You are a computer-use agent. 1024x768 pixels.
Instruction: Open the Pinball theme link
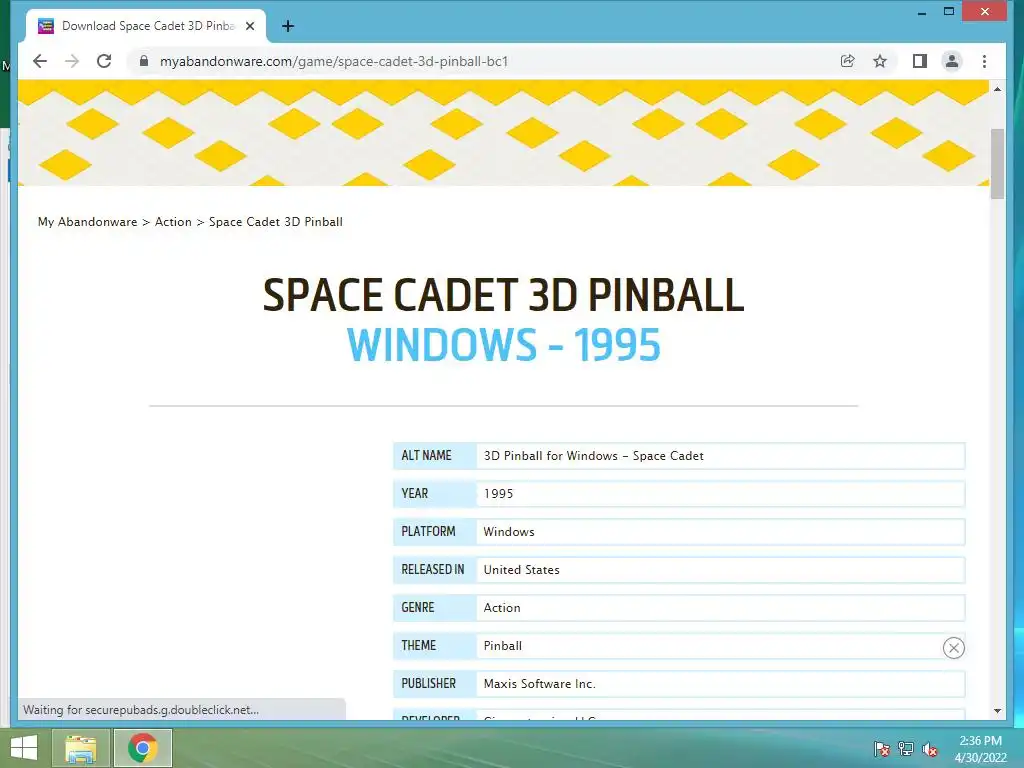[503, 646]
